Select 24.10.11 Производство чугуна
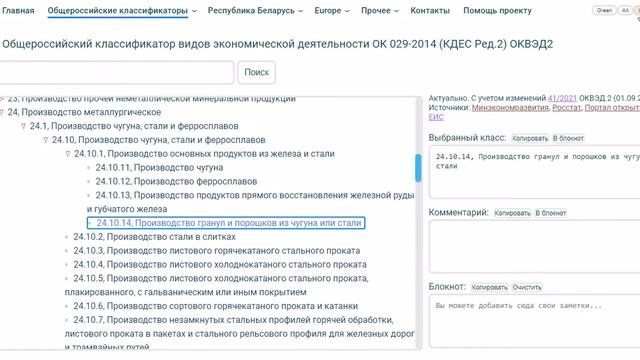Image resolution: width=640 pixels, height=360 pixels. click(x=159, y=168)
